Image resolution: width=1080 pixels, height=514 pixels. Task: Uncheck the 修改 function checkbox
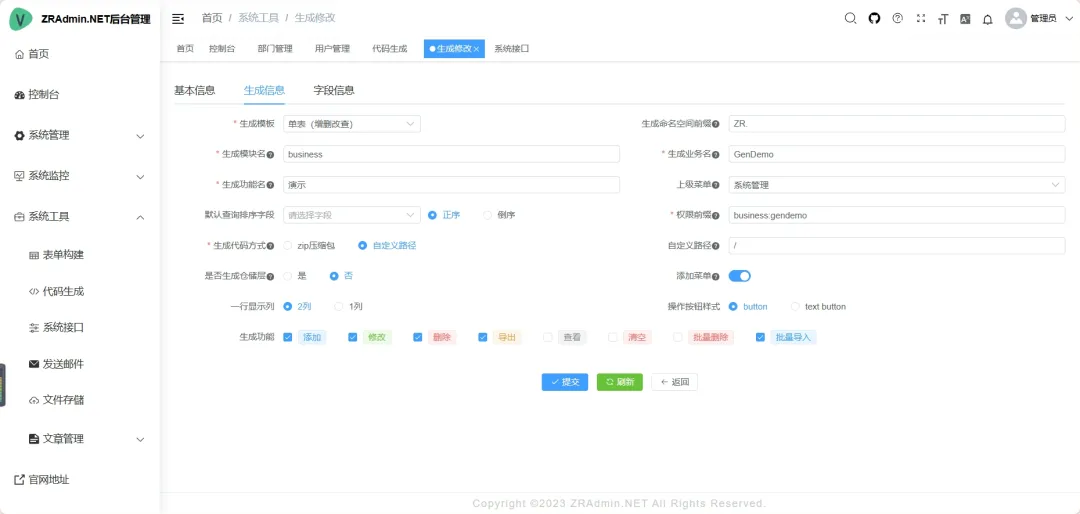pyautogui.click(x=353, y=338)
